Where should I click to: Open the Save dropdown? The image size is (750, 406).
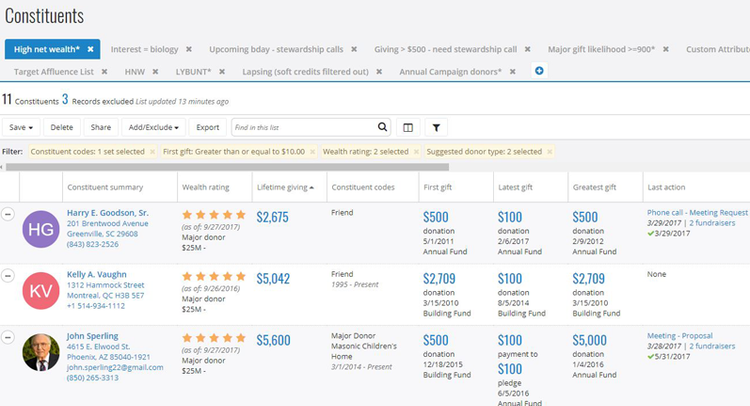point(21,128)
